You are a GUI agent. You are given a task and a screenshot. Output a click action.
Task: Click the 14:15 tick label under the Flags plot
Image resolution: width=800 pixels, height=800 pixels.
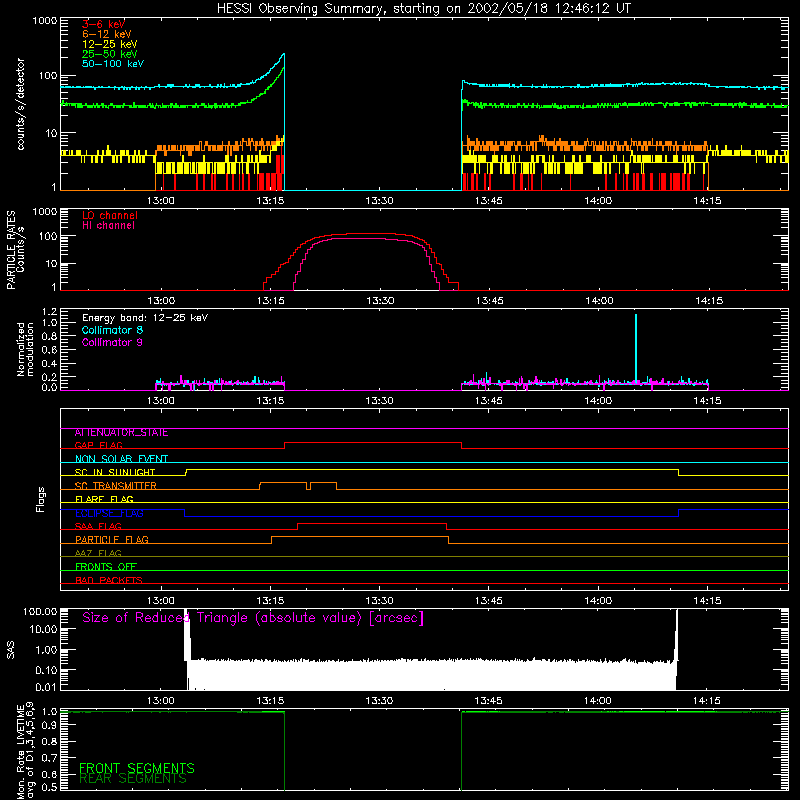pos(707,601)
